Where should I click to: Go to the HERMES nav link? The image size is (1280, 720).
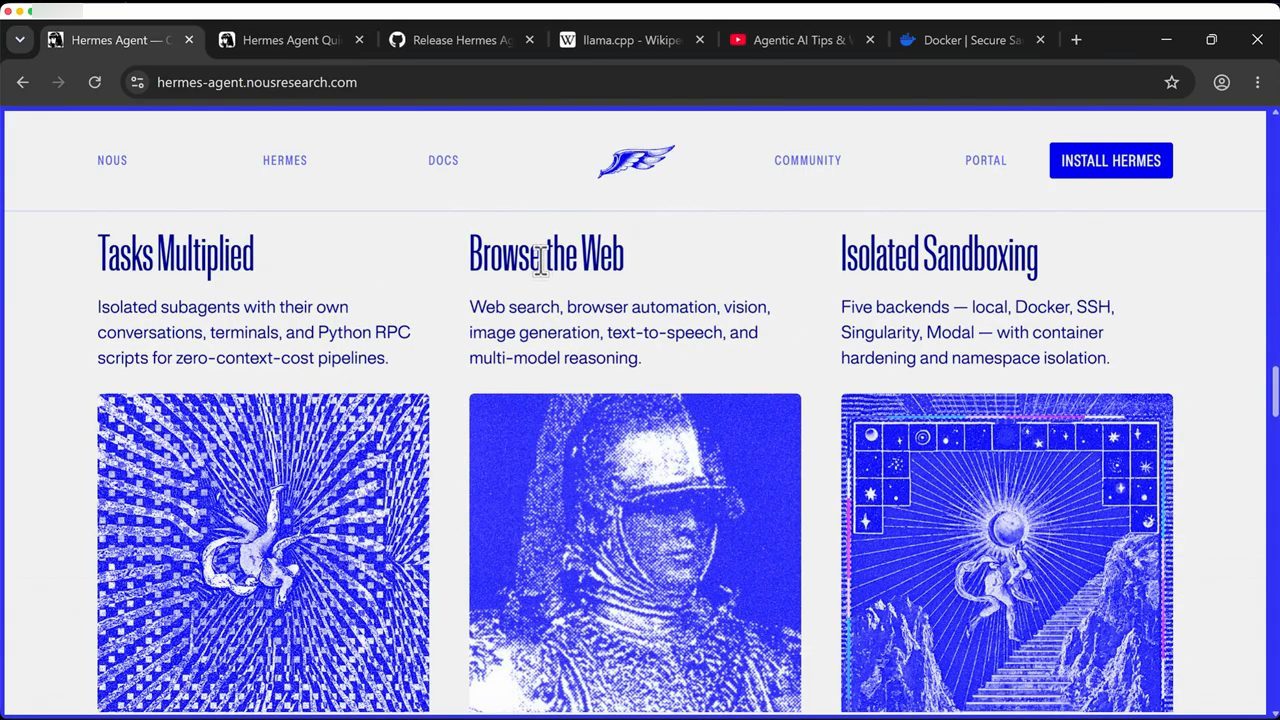[285, 160]
